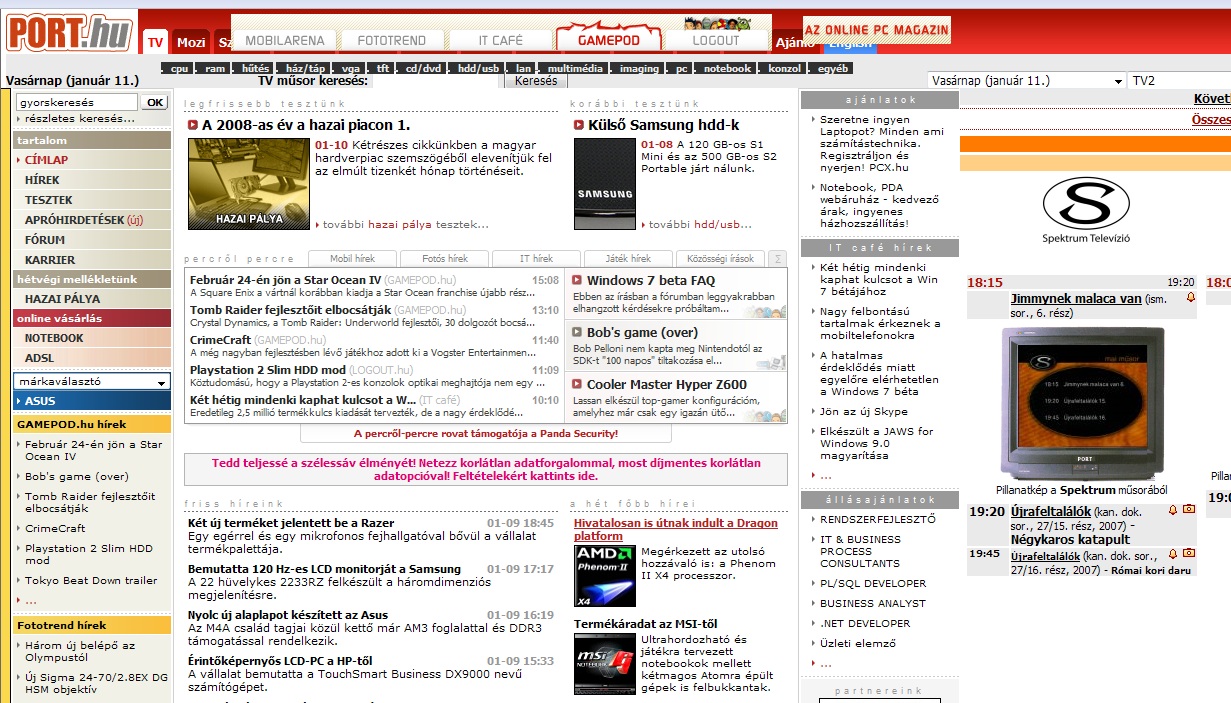Click the bell icon for Jimmynek malaca van

coord(1190,298)
